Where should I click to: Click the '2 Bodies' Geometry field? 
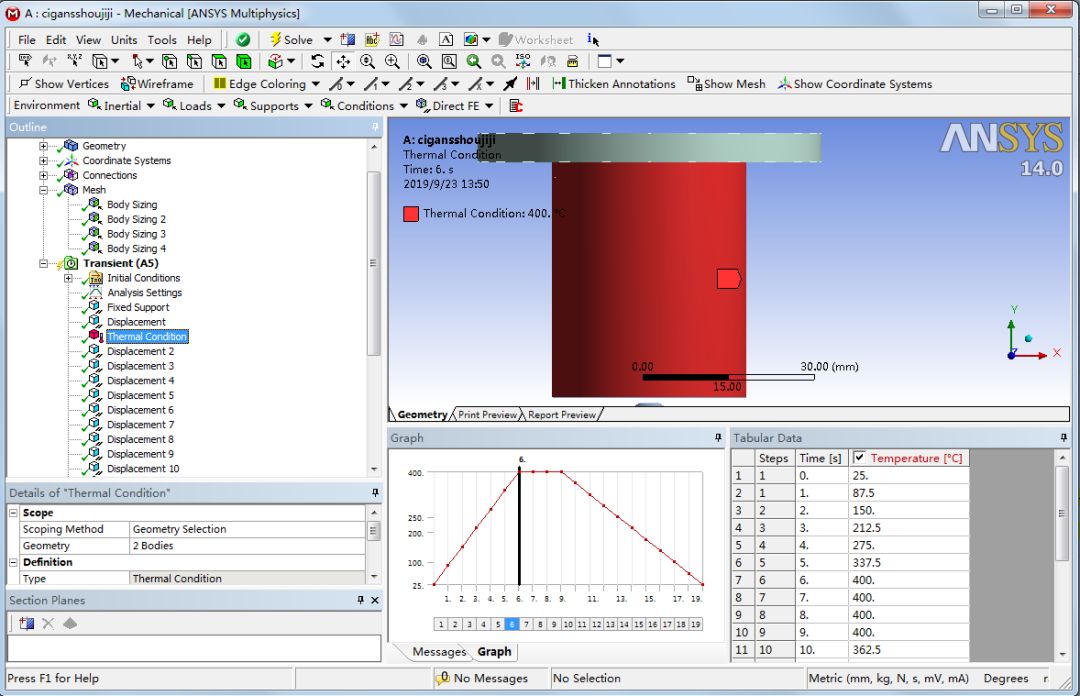(248, 546)
